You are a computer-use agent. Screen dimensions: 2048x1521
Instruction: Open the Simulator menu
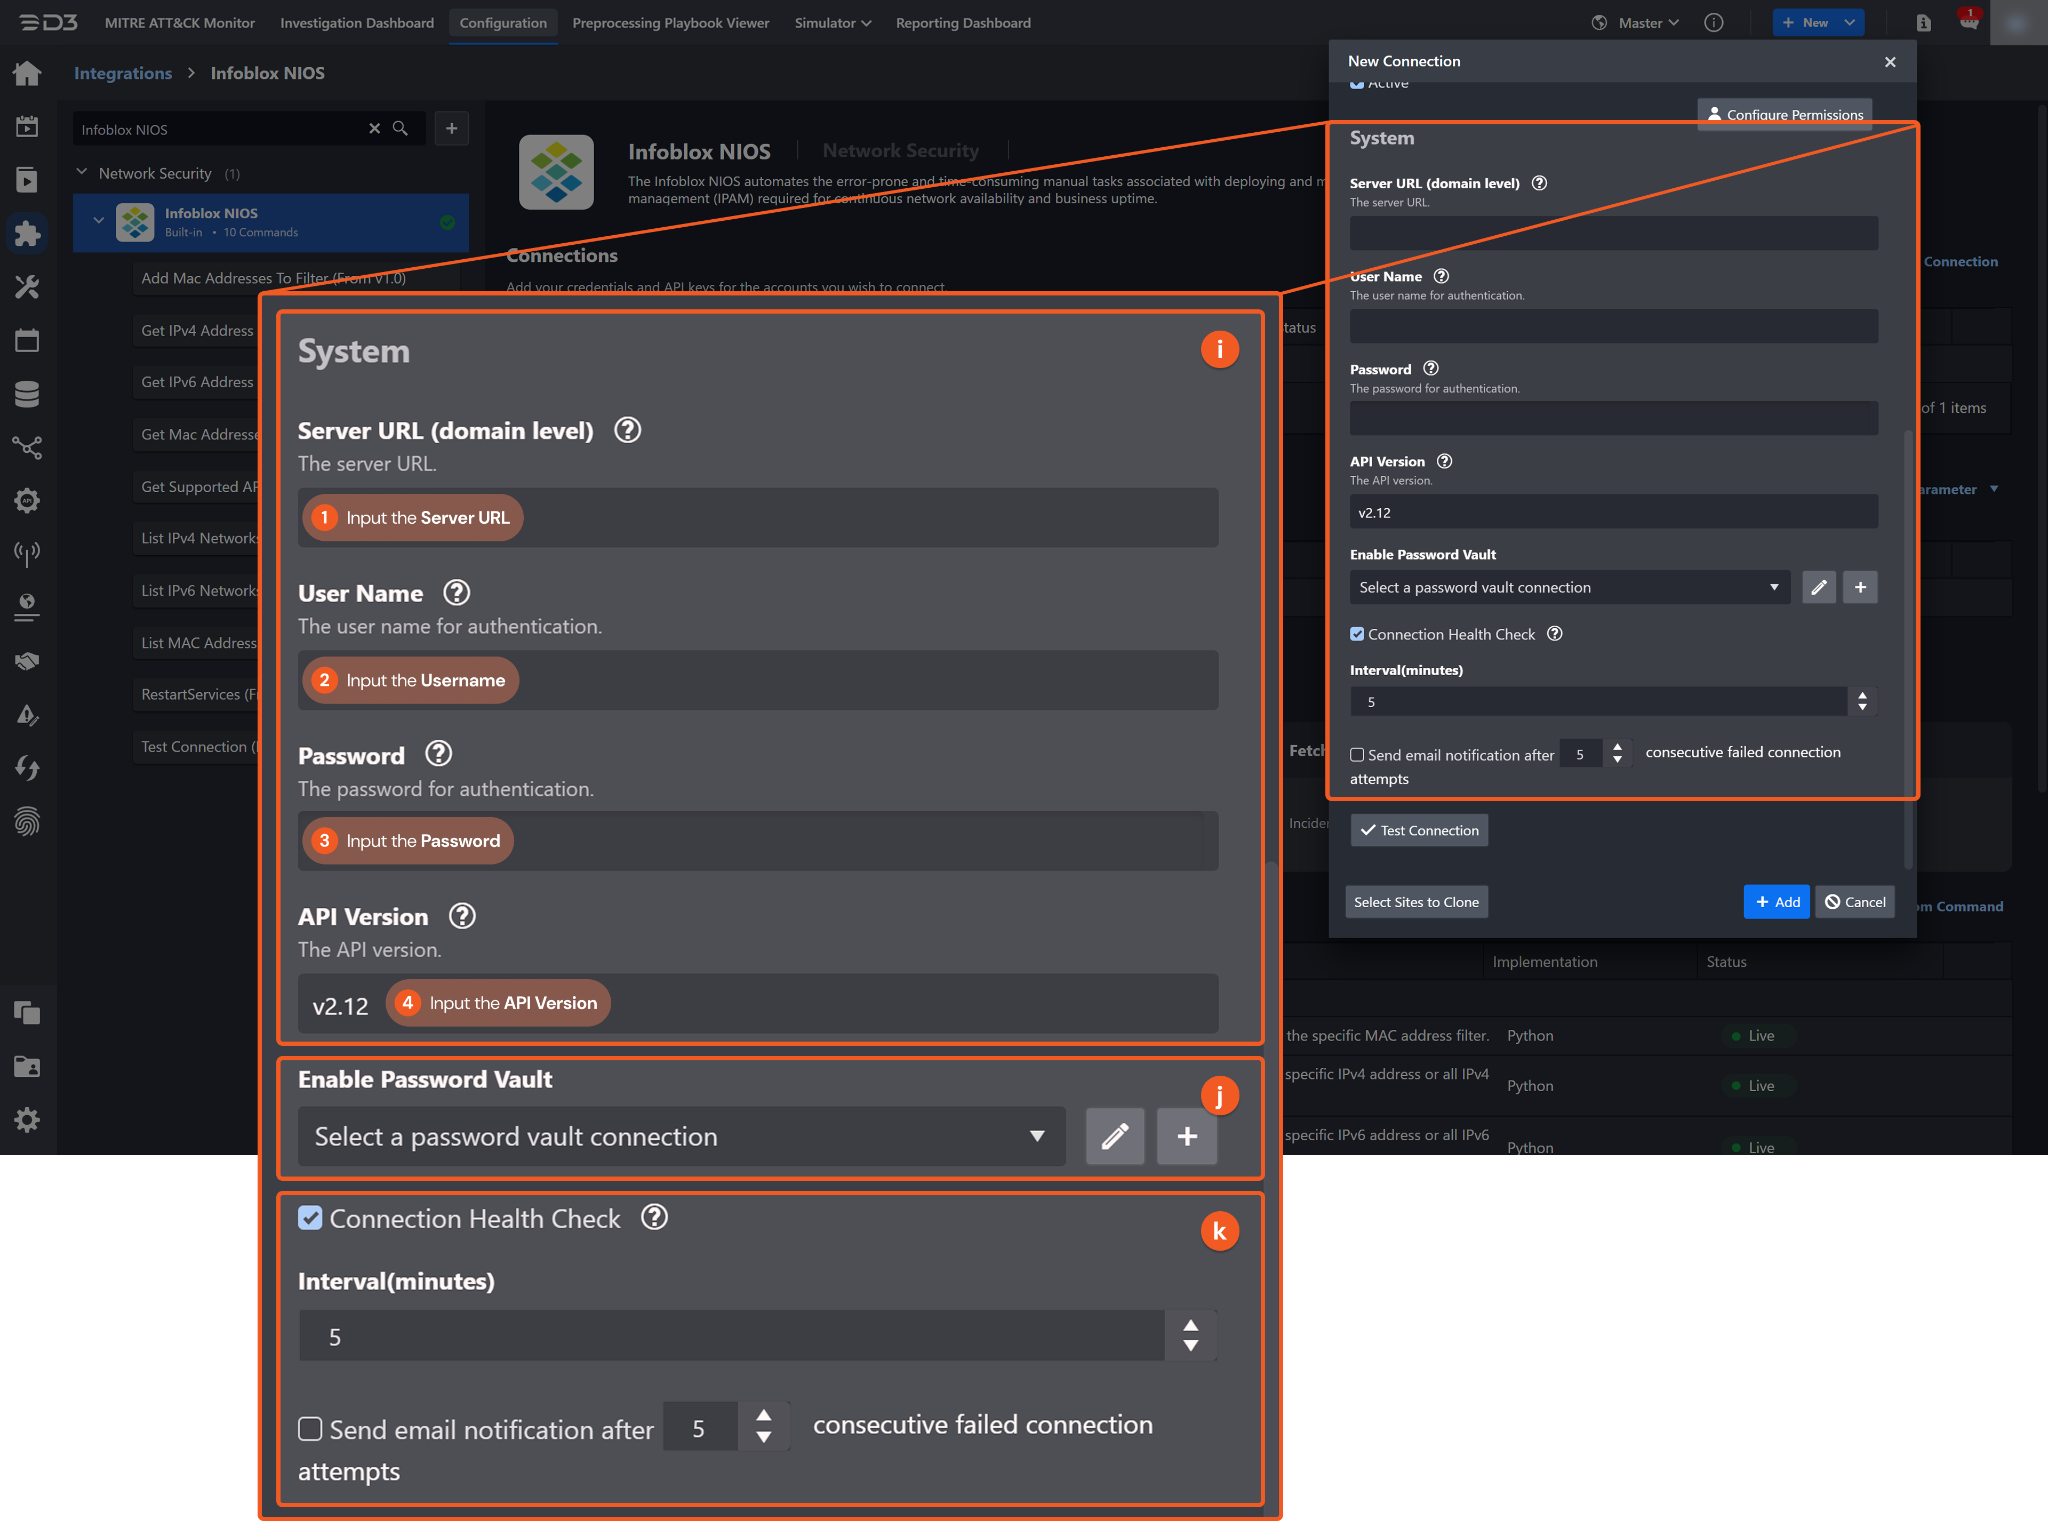pyautogui.click(x=832, y=23)
